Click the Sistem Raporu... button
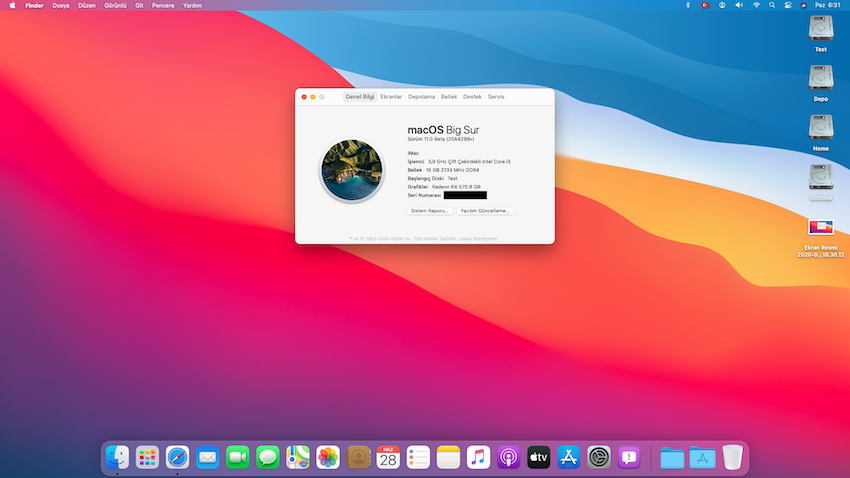This screenshot has width=850, height=478. tap(430, 211)
